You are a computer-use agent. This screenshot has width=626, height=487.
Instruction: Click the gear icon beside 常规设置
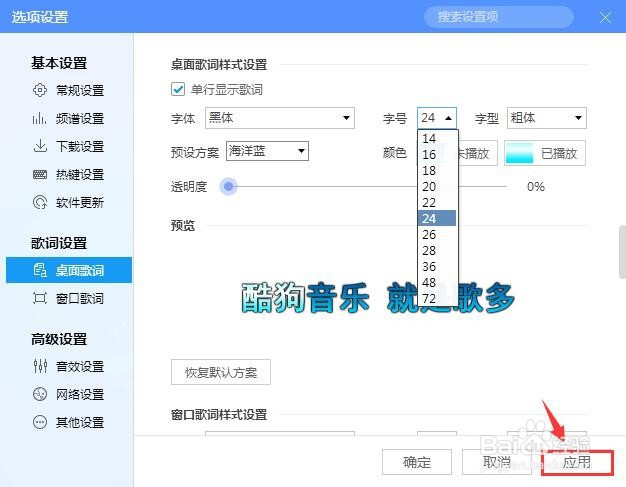40,90
